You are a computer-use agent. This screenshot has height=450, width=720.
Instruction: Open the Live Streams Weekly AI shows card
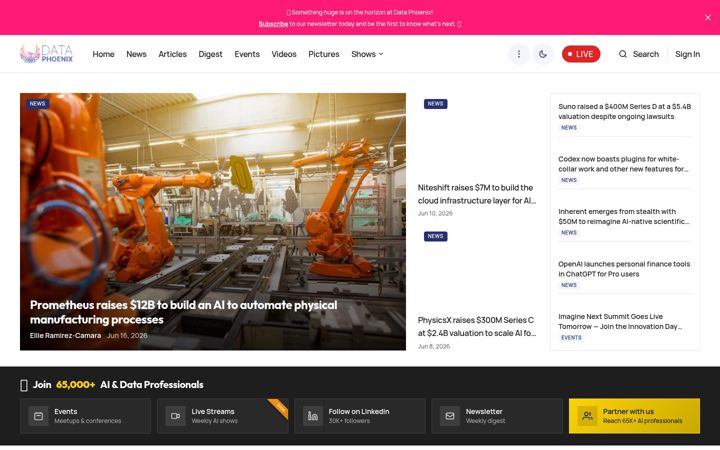coord(223,416)
